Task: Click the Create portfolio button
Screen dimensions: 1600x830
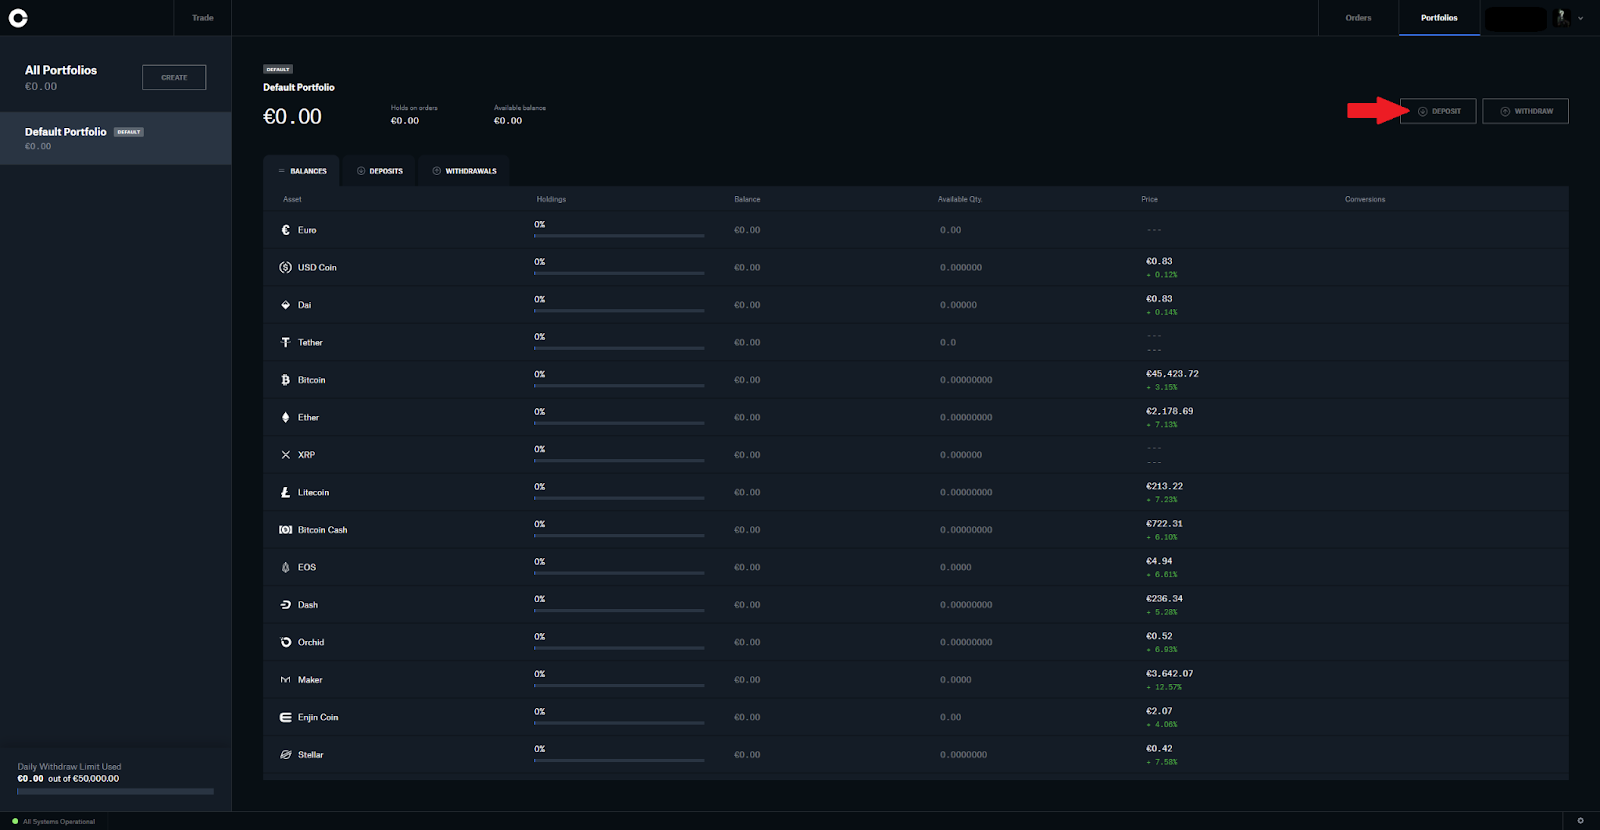Action: 174,77
